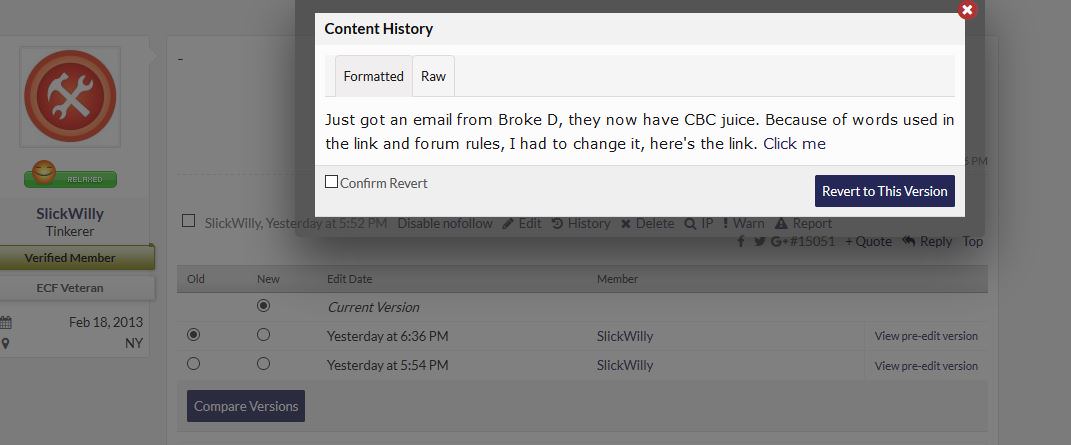
Task: Select New radio for Current Version
Action: click(263, 306)
